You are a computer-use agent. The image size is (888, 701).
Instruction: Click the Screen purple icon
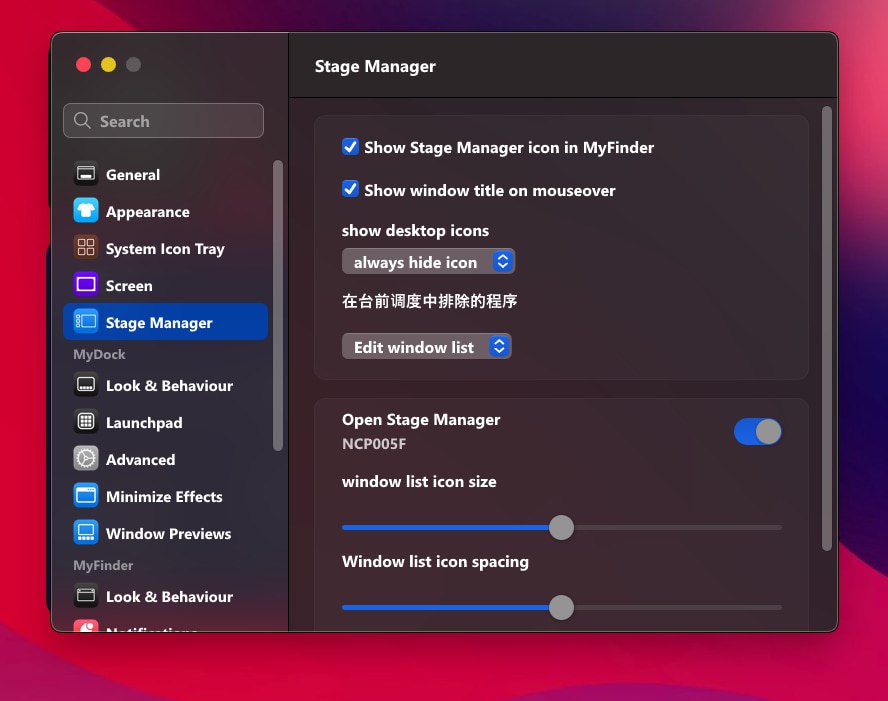point(86,284)
